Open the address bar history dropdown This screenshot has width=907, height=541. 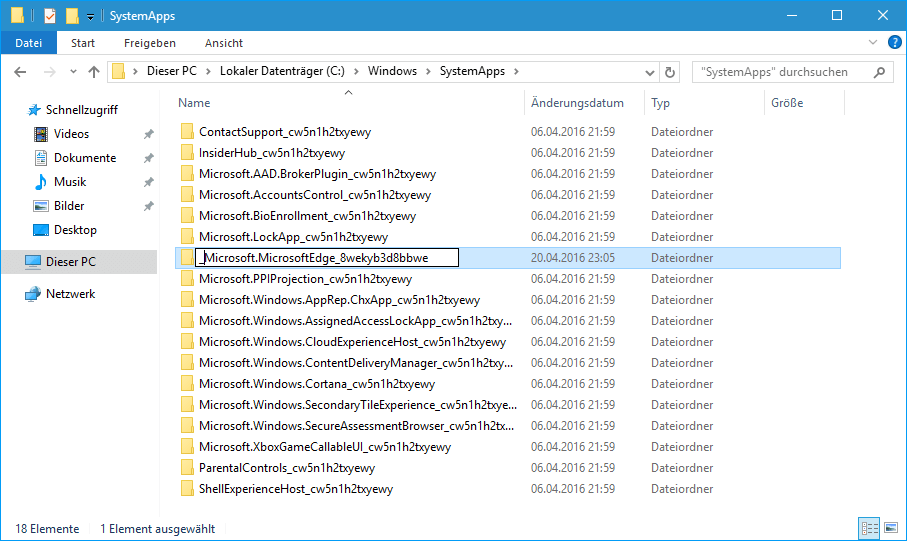tap(650, 72)
